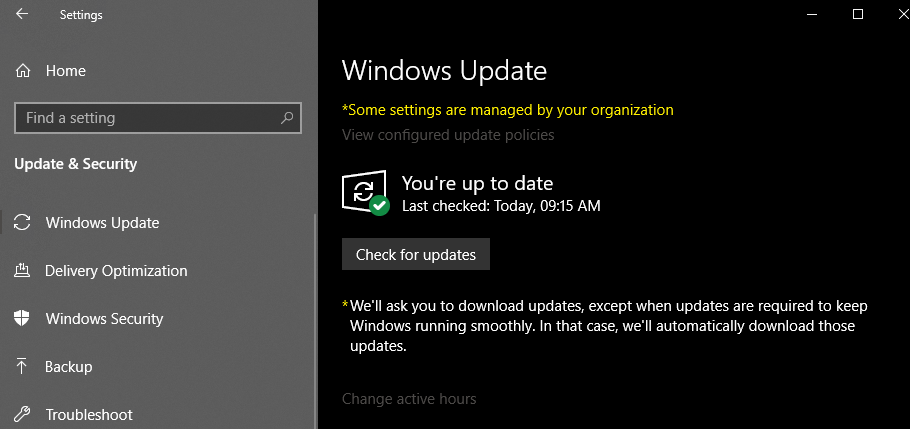Image resolution: width=910 pixels, height=429 pixels.
Task: Click the Backup upward arrow icon
Action: pos(23,367)
